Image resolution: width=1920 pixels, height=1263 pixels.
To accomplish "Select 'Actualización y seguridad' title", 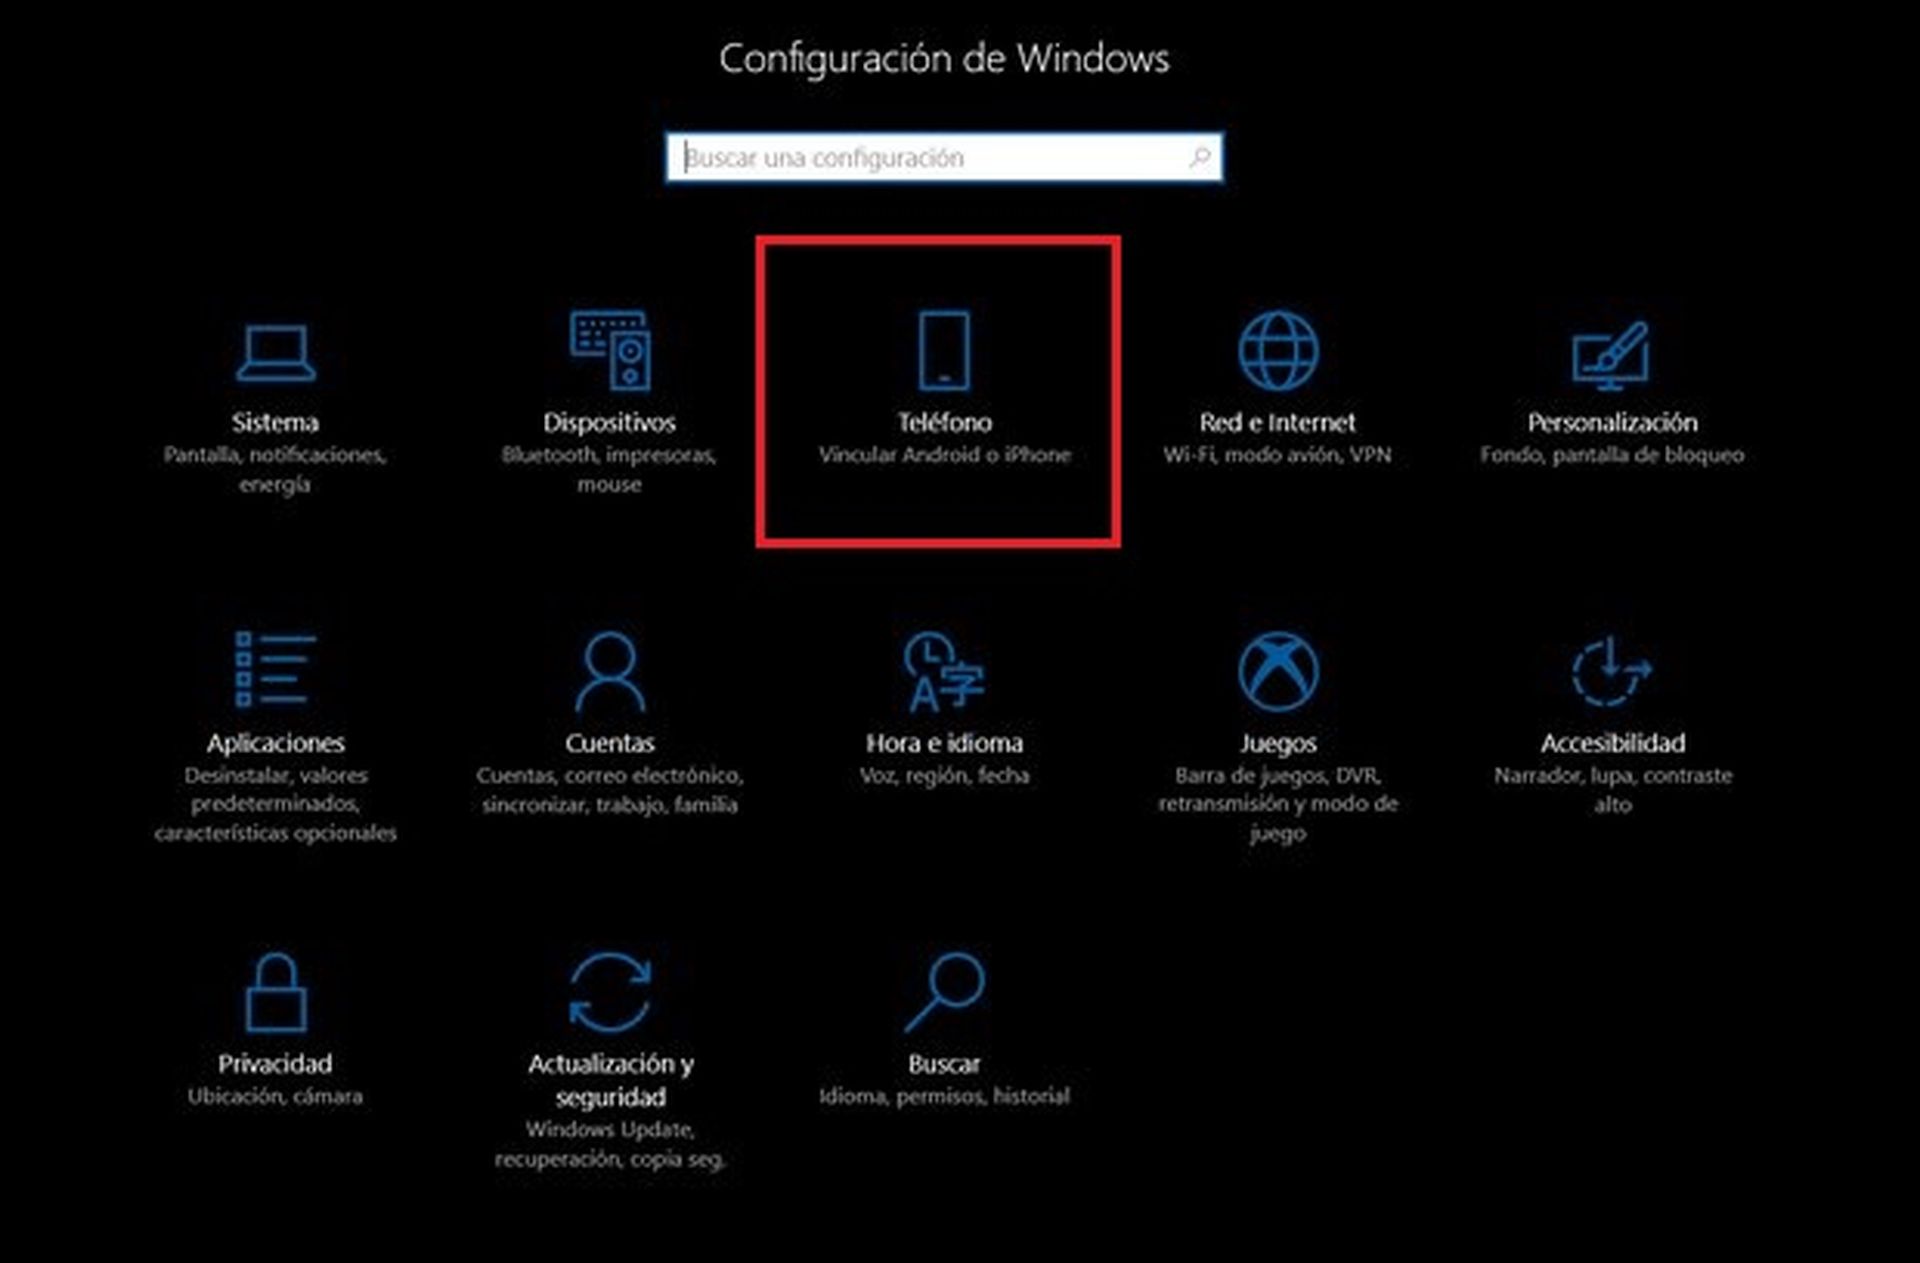I will click(610, 1080).
